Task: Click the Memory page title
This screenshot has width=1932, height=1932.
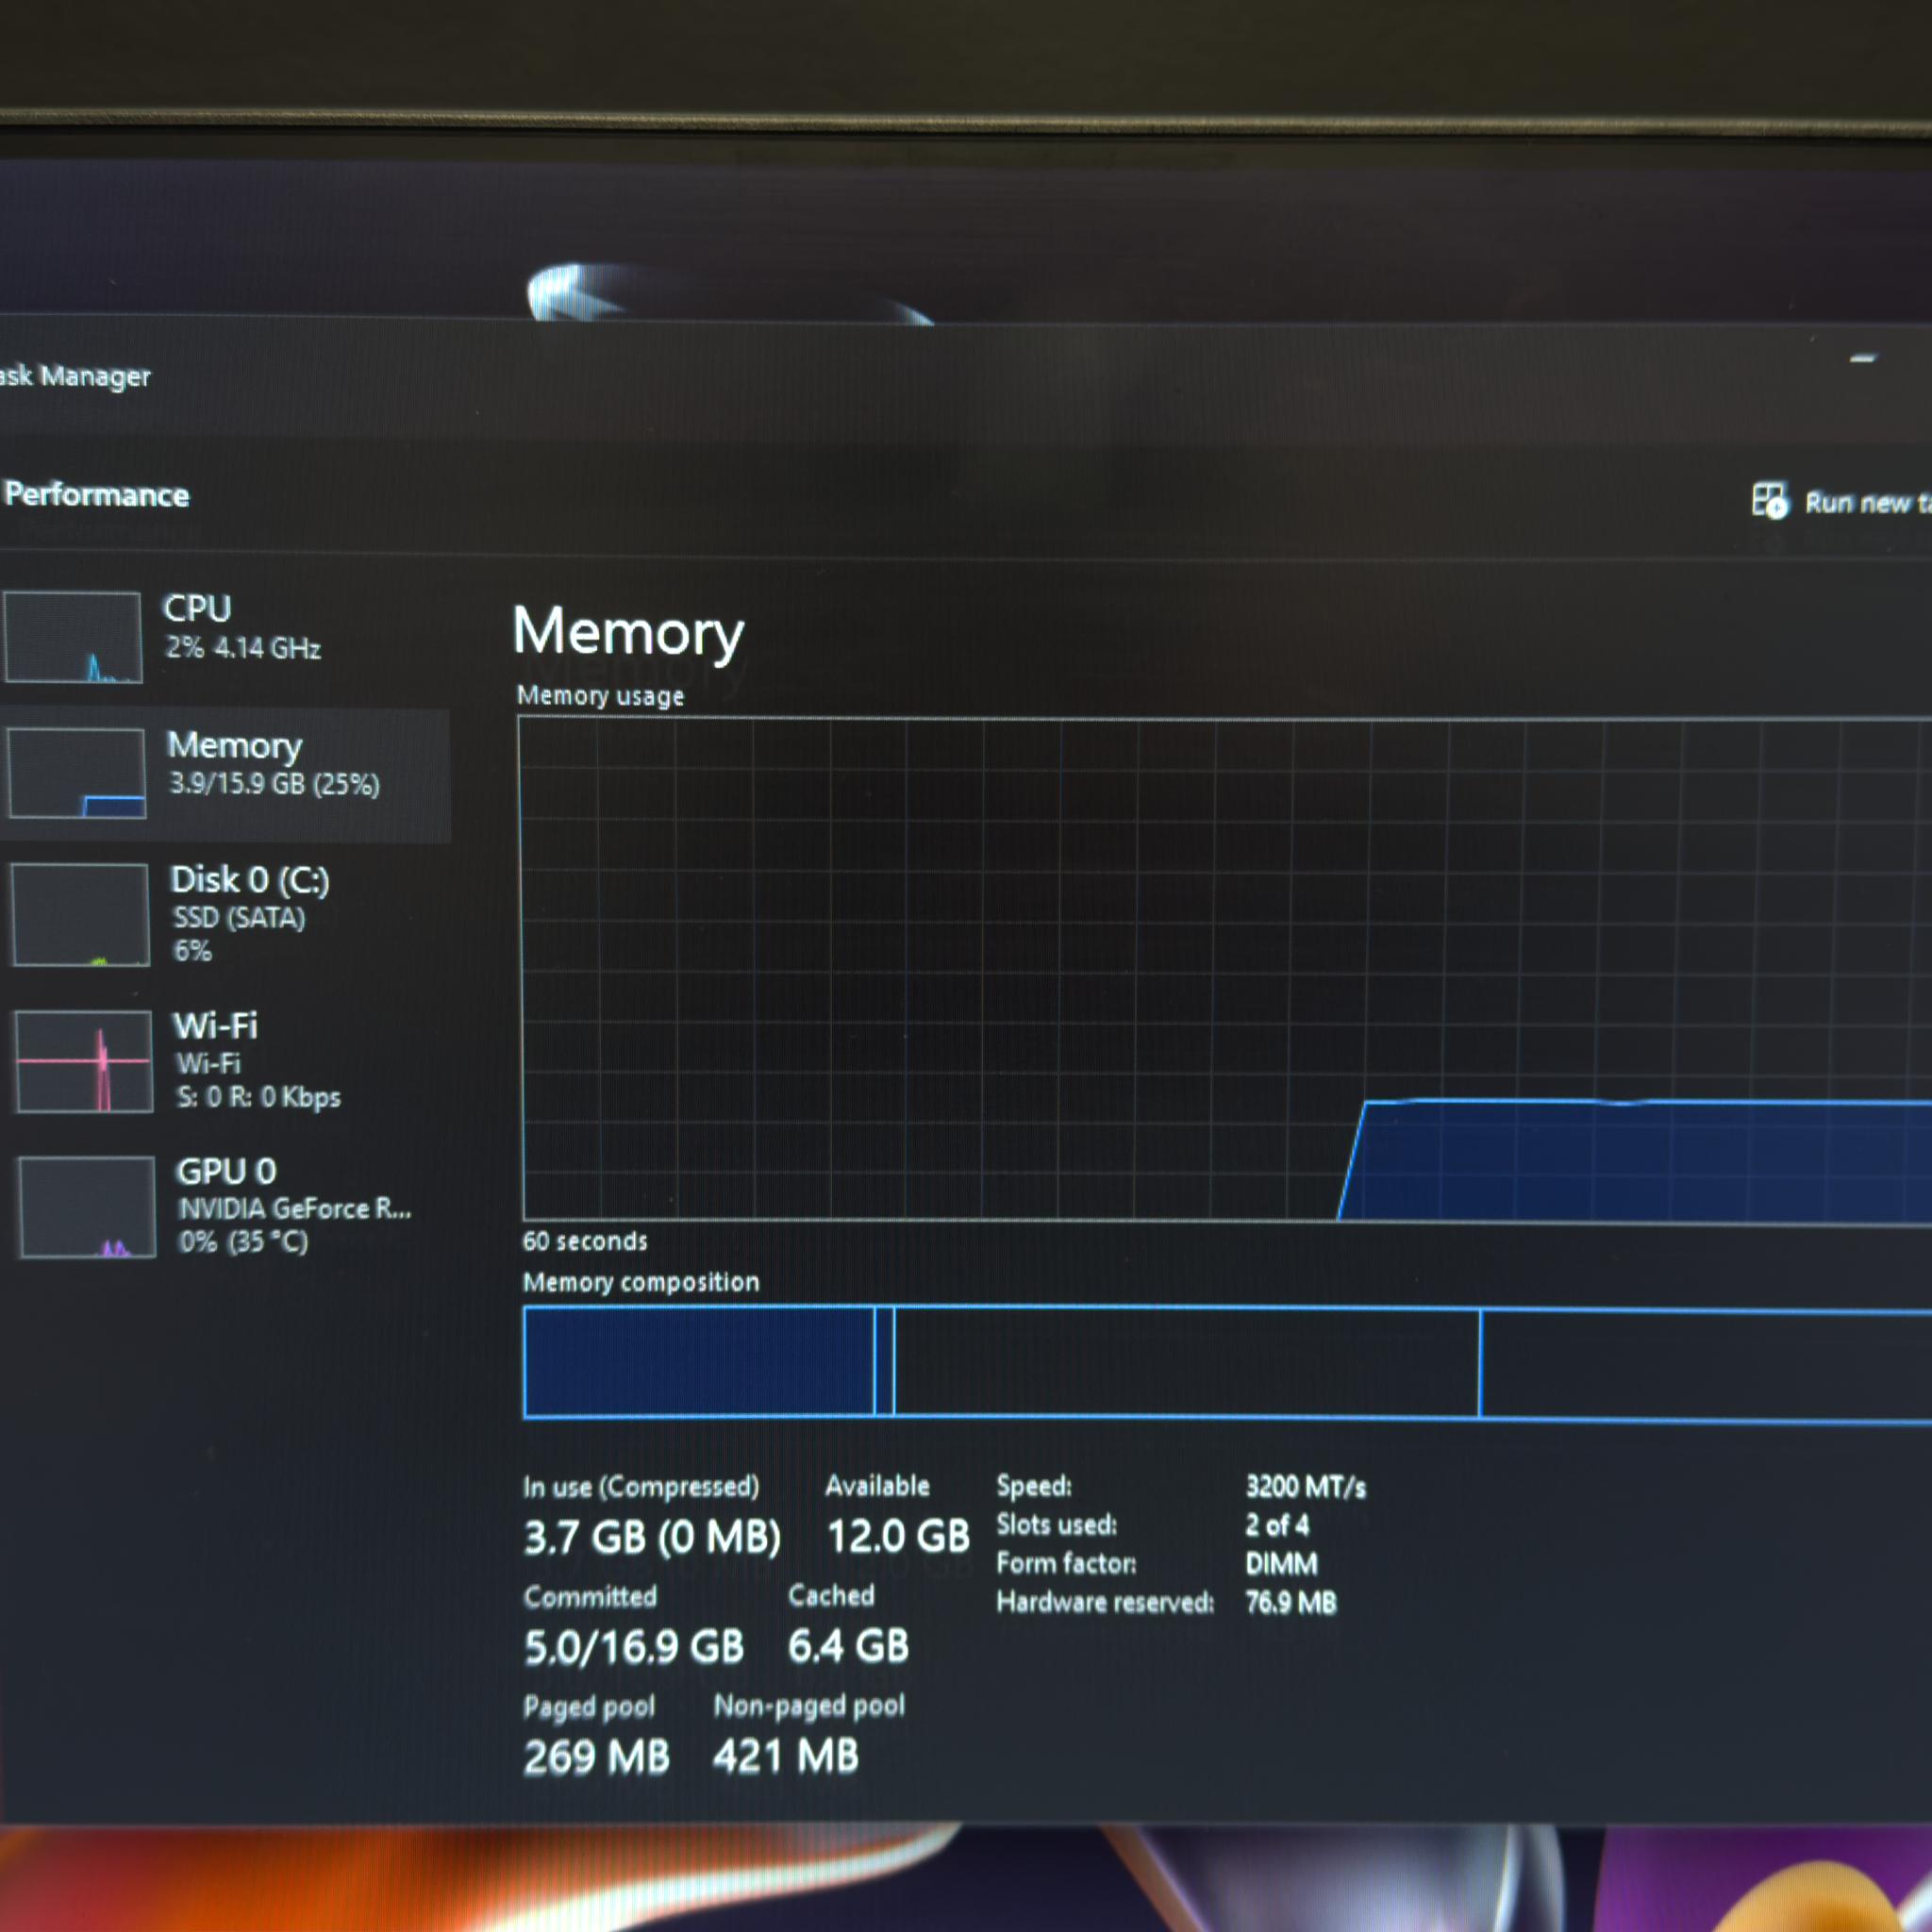Action: coord(628,633)
